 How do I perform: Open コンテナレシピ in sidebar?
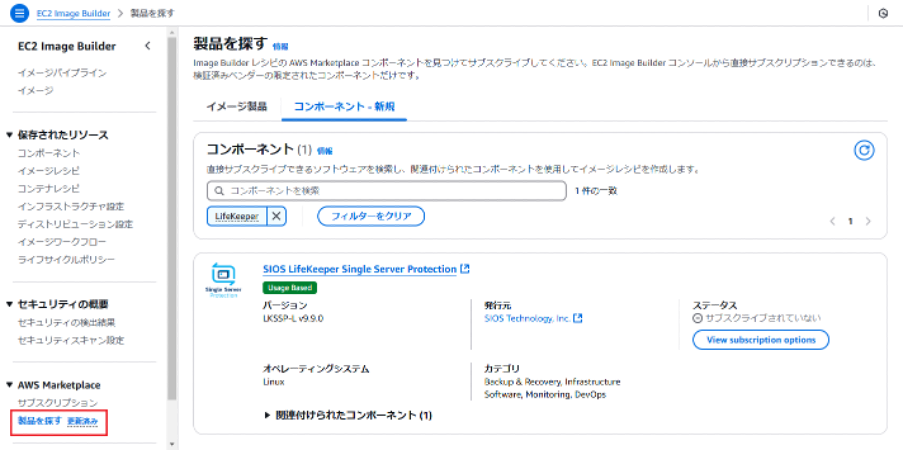(49, 188)
